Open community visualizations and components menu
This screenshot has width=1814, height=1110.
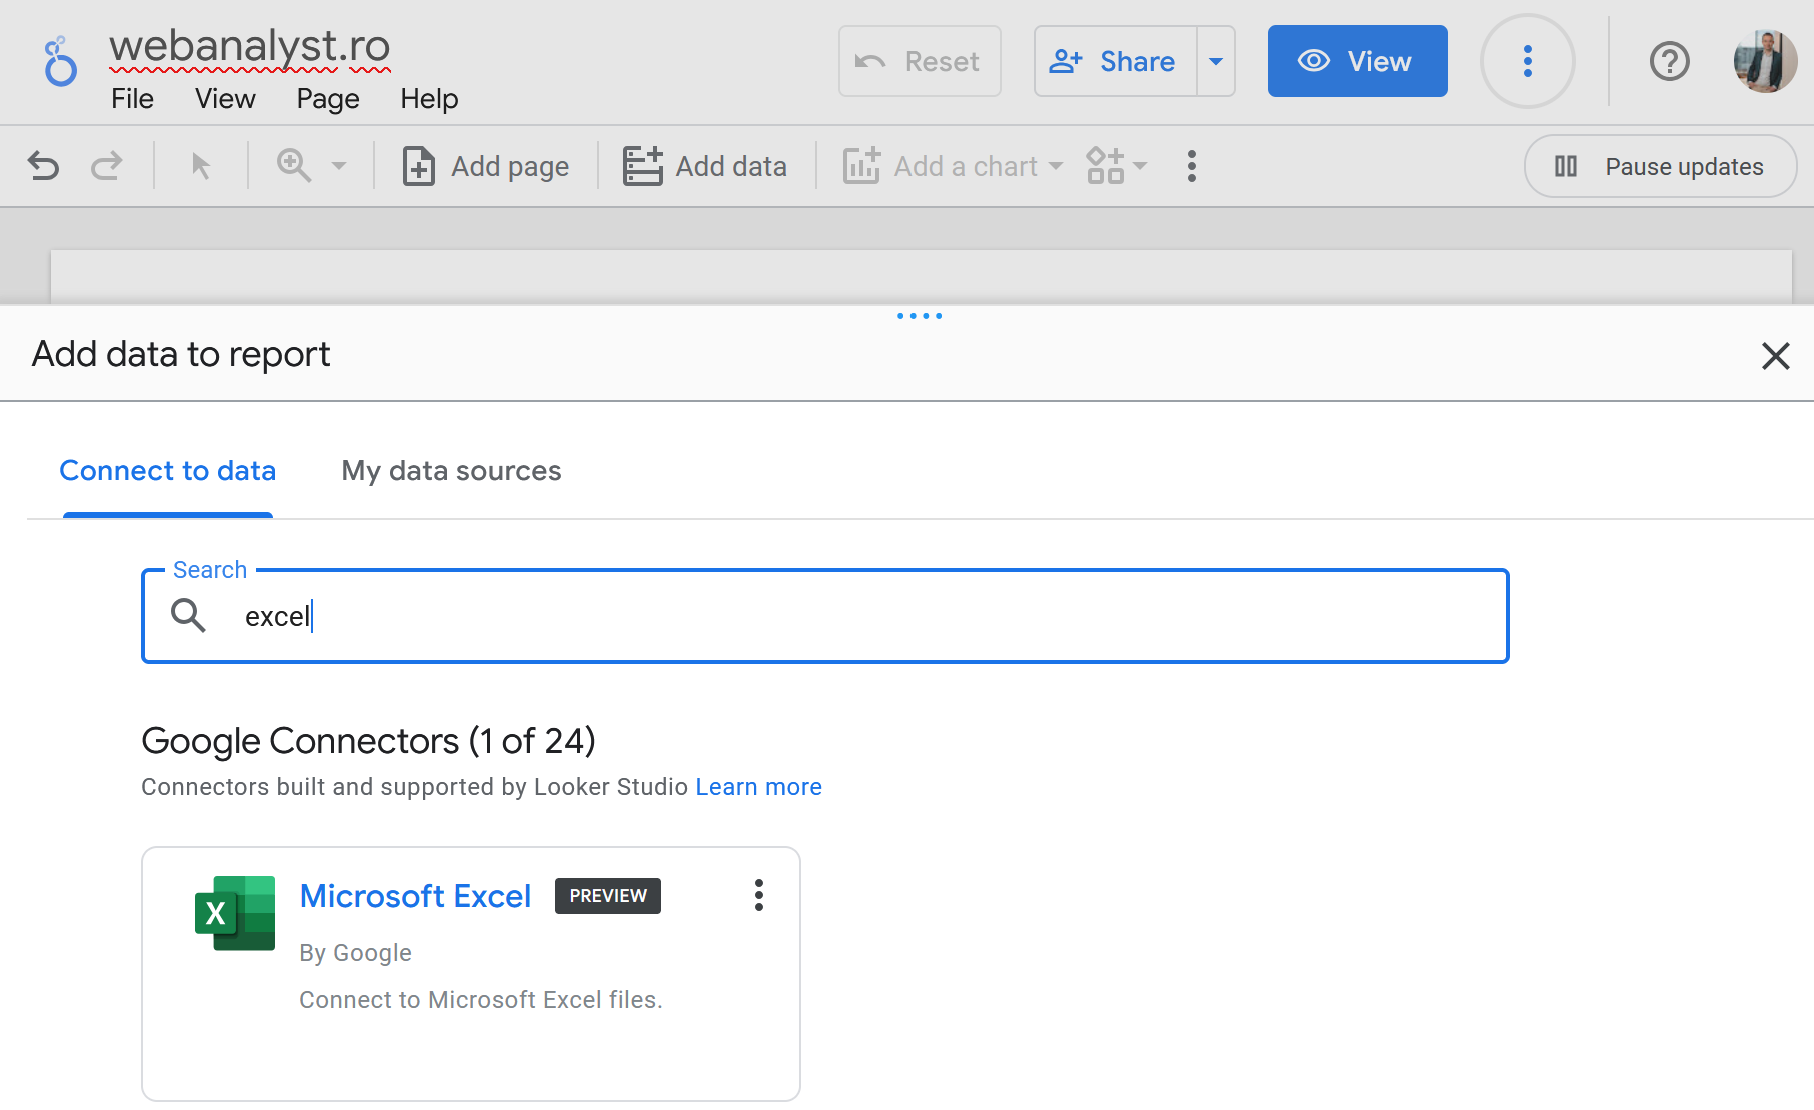1117,166
